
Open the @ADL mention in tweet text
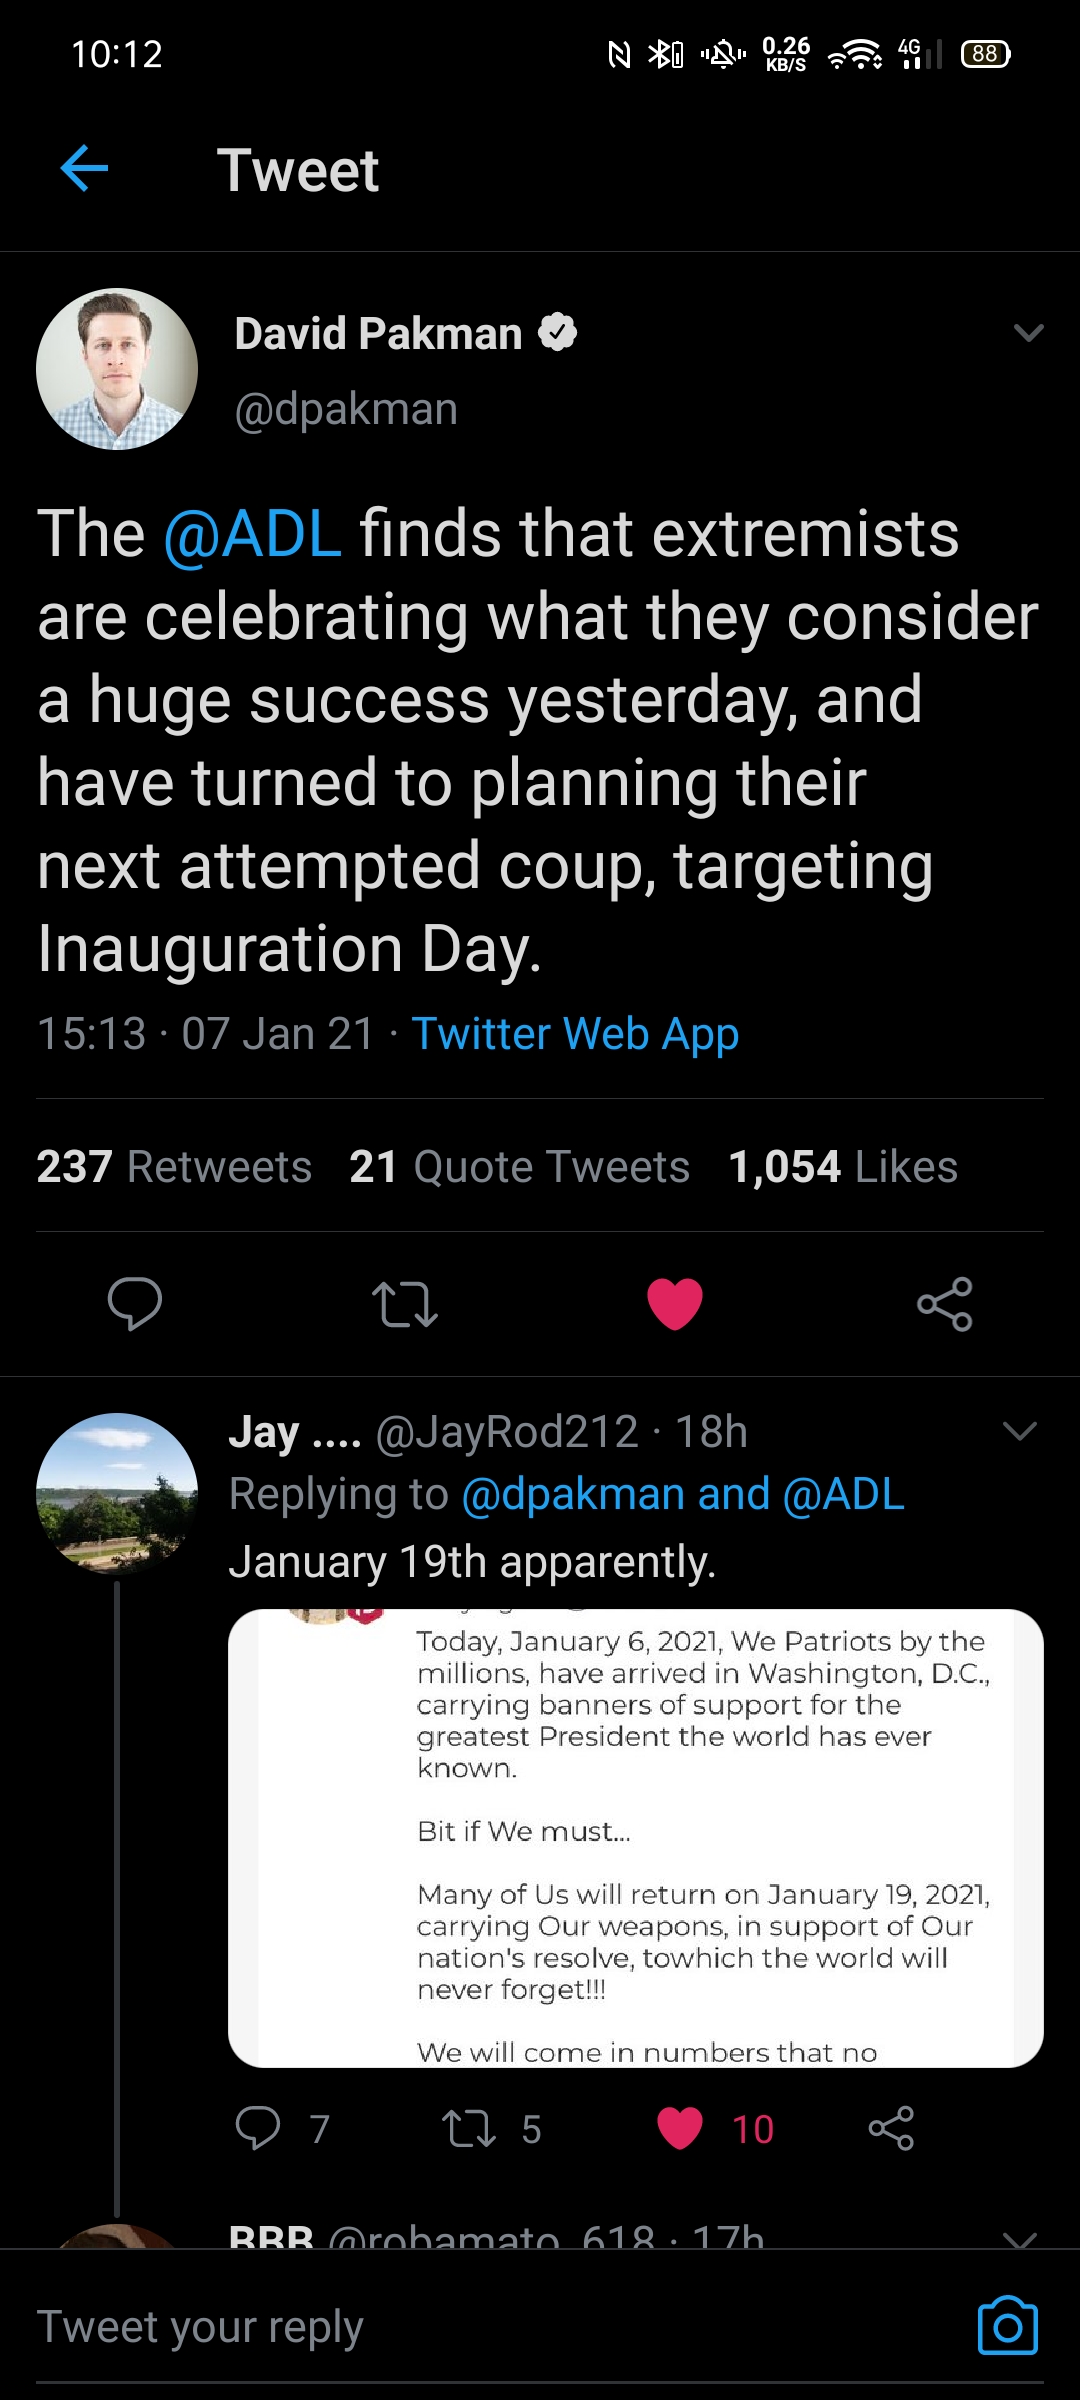[x=252, y=533]
